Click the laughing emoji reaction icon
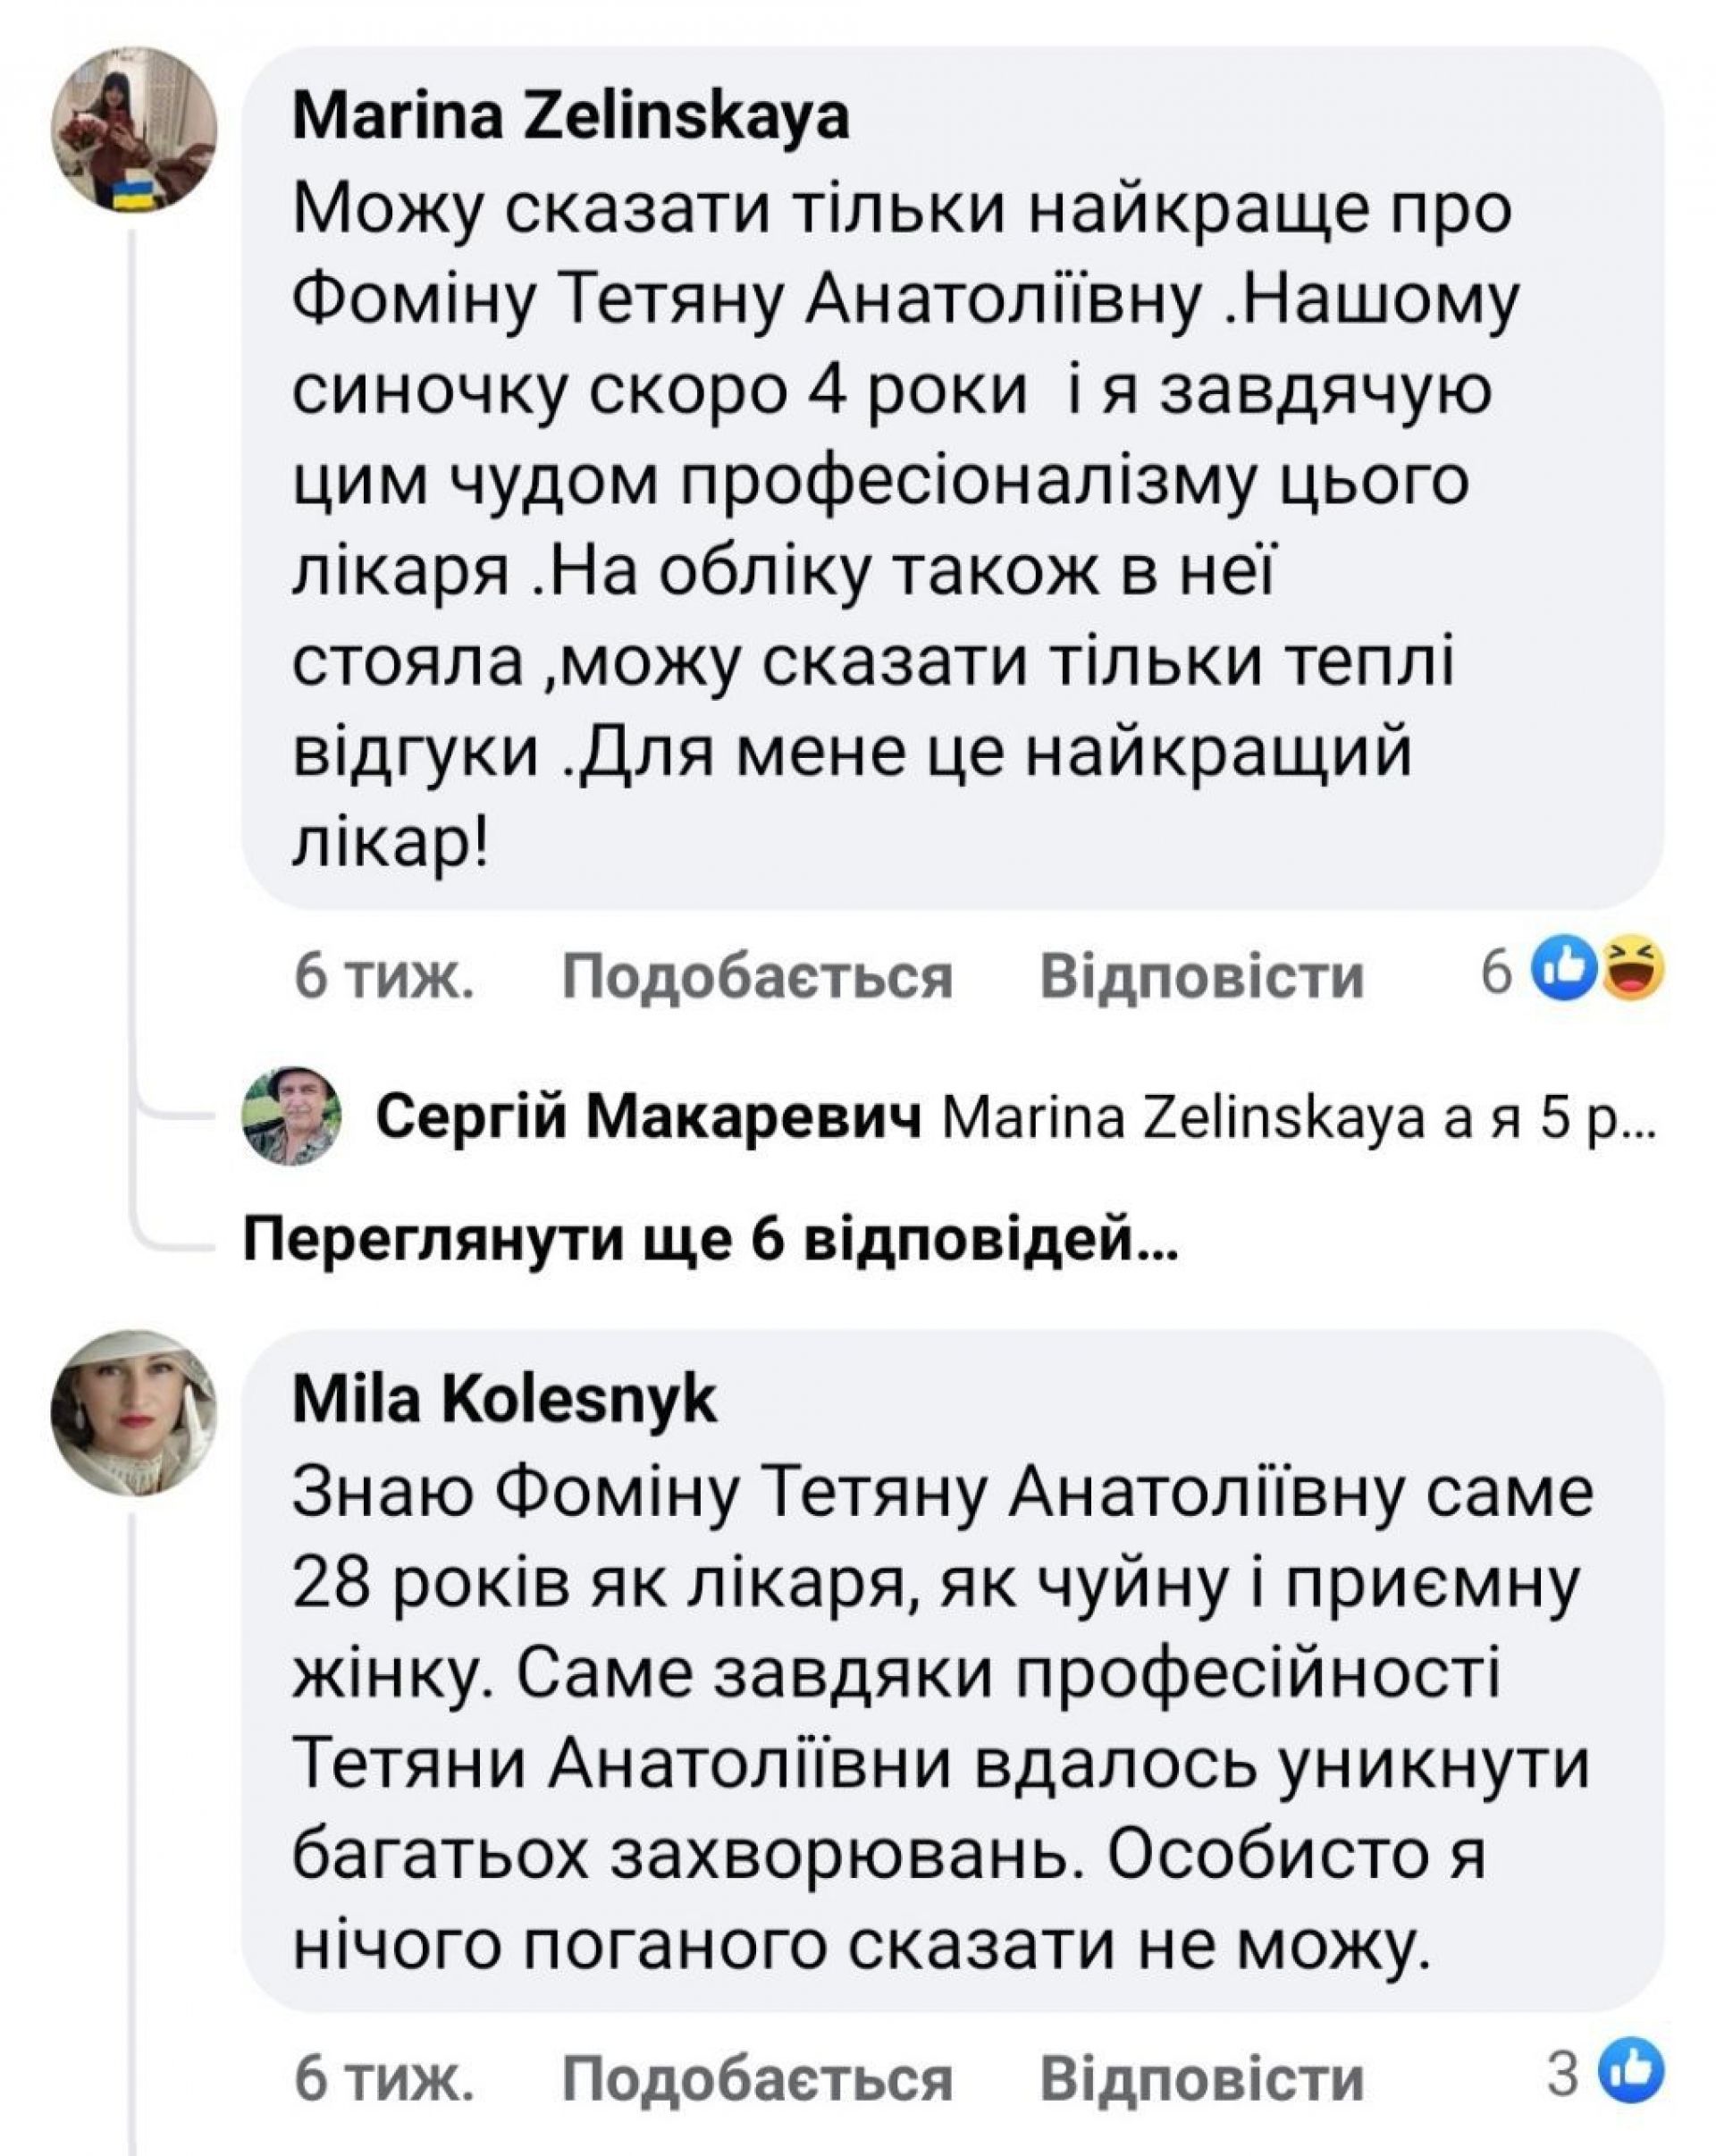The width and height of the screenshot is (1716, 2156). 1632,970
